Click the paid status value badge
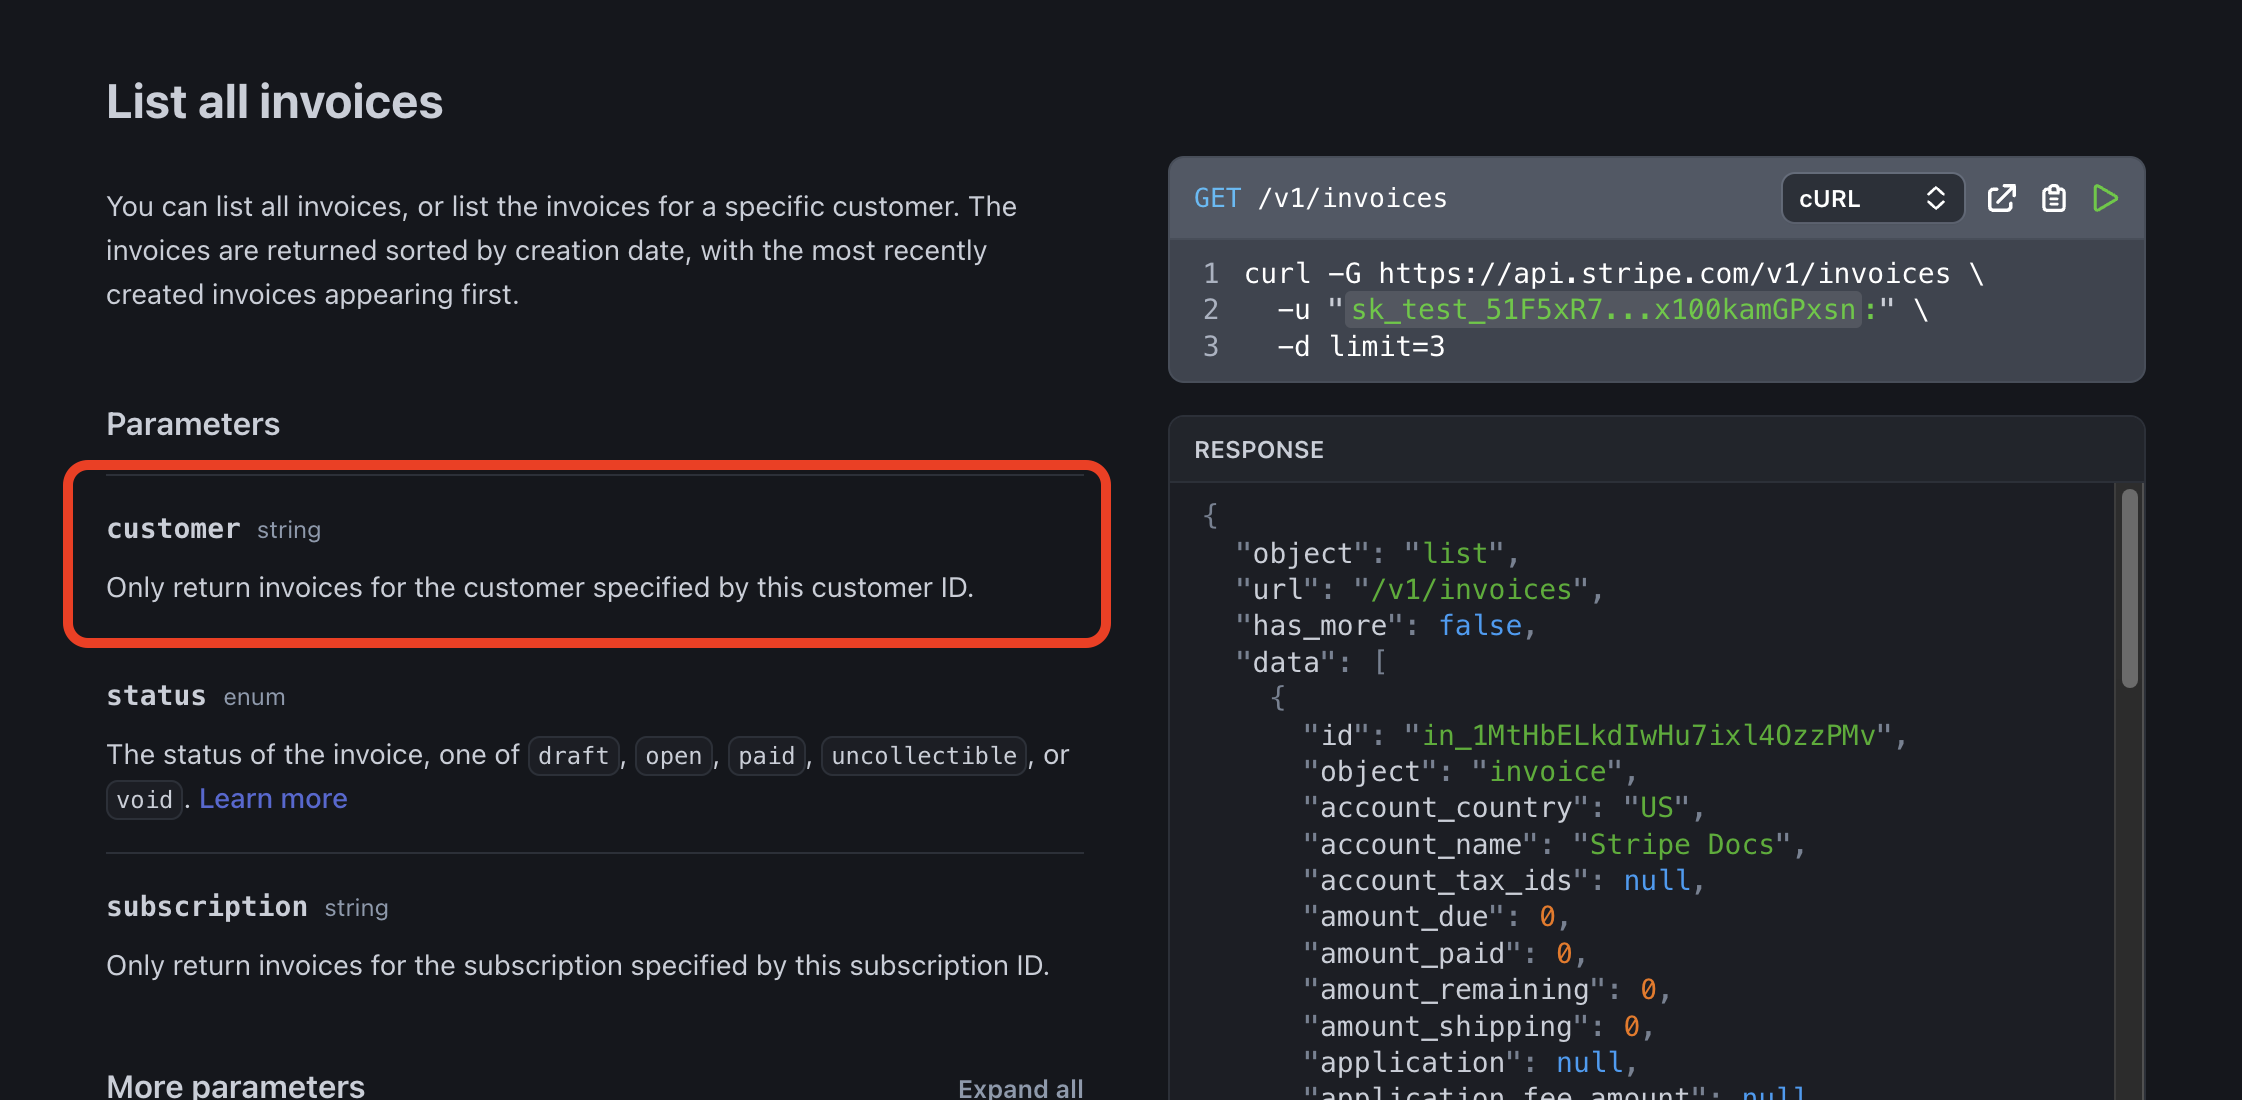Image resolution: width=2242 pixels, height=1100 pixels. (x=766, y=756)
